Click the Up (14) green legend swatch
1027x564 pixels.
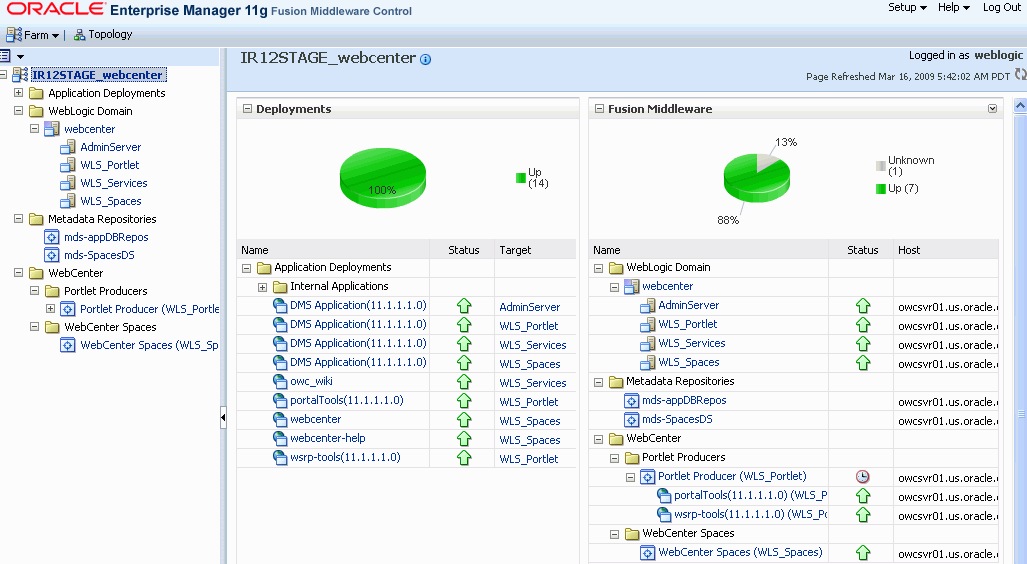coord(521,178)
